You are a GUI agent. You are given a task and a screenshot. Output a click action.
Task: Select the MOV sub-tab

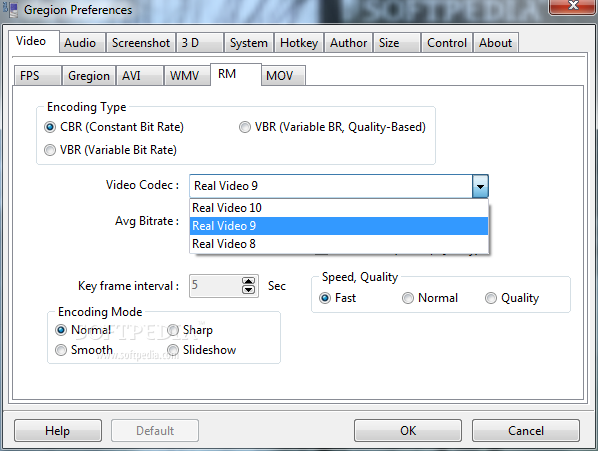[x=284, y=75]
